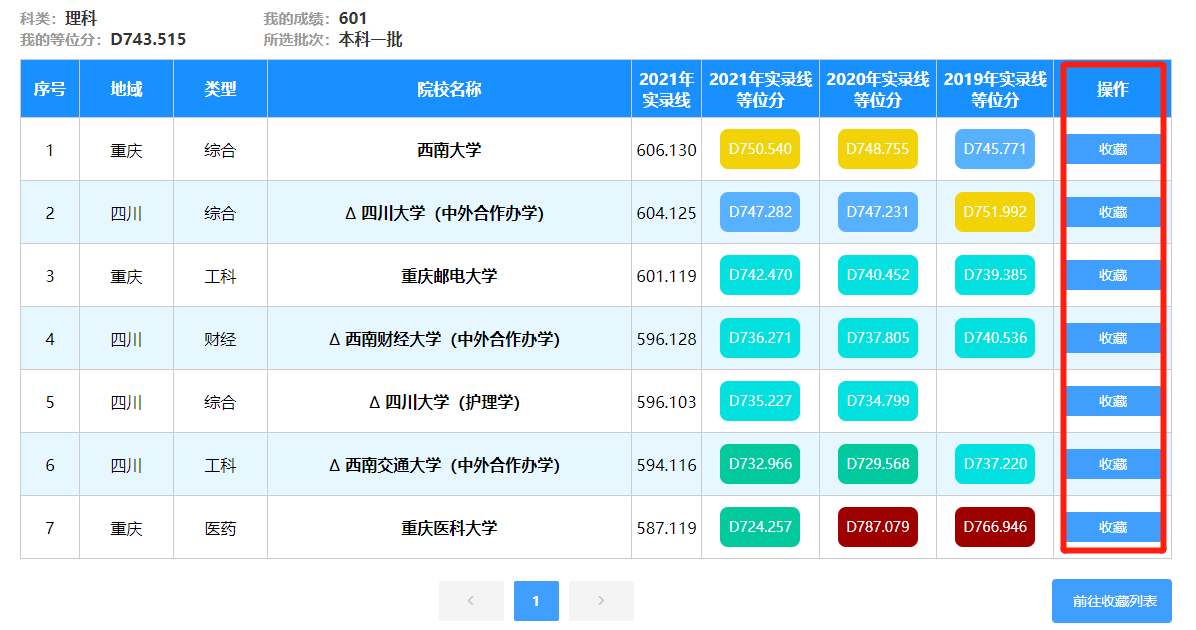Click cyan badge D737.805
This screenshot has width=1196, height=630.
coord(877,338)
